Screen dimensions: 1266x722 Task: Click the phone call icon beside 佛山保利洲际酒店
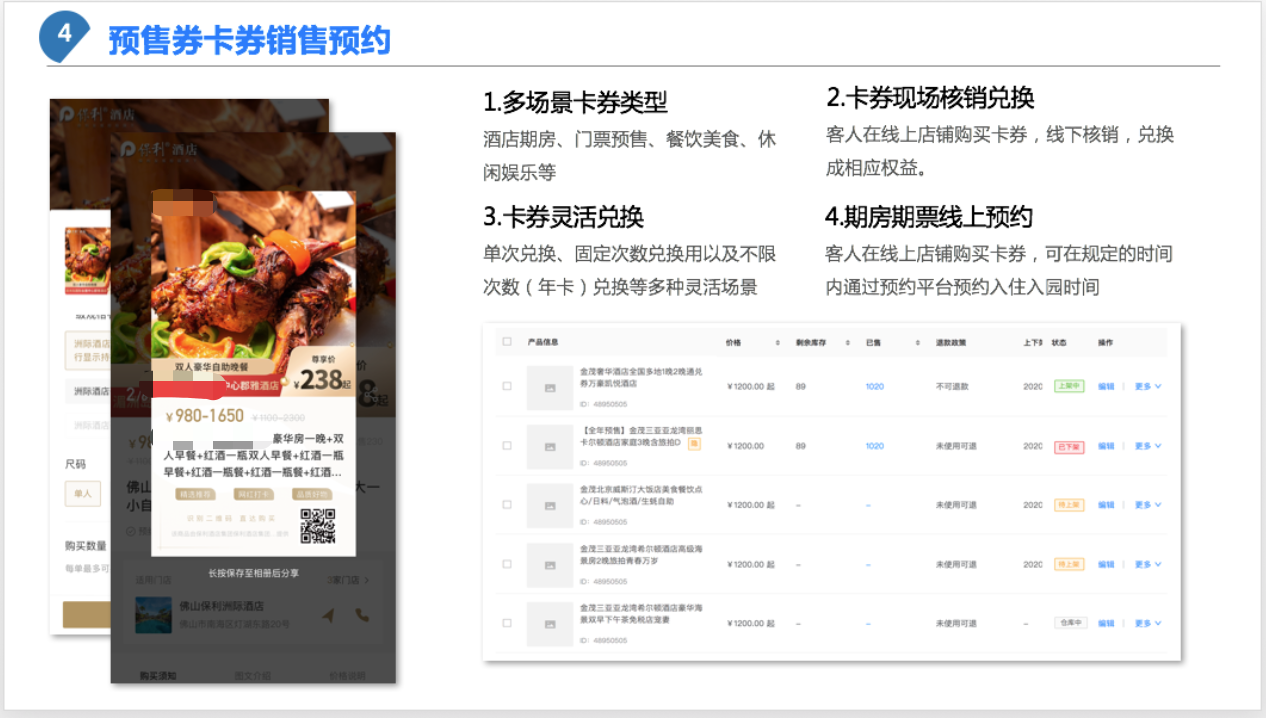(363, 614)
